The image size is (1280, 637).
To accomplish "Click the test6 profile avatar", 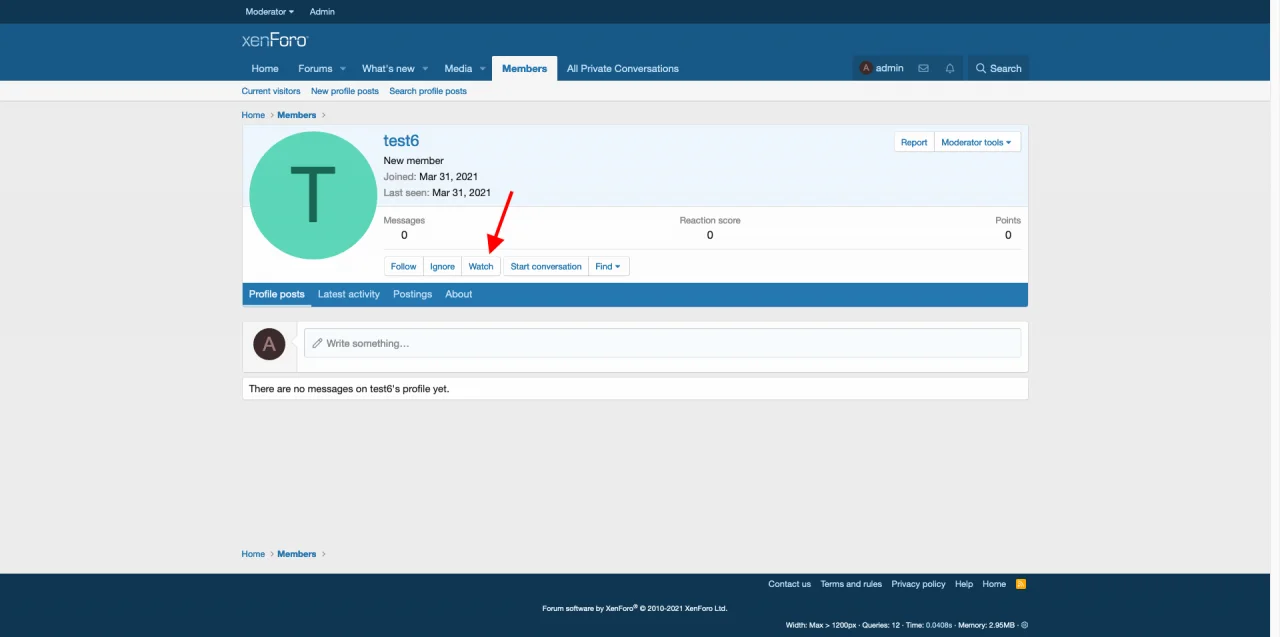I will [313, 195].
